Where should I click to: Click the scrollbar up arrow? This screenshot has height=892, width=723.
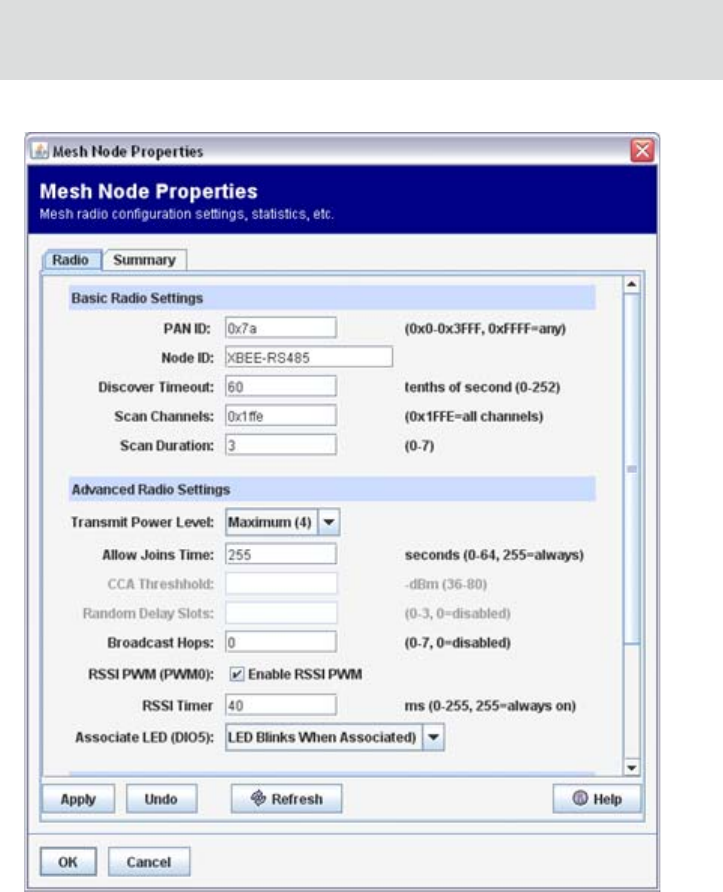point(631,284)
